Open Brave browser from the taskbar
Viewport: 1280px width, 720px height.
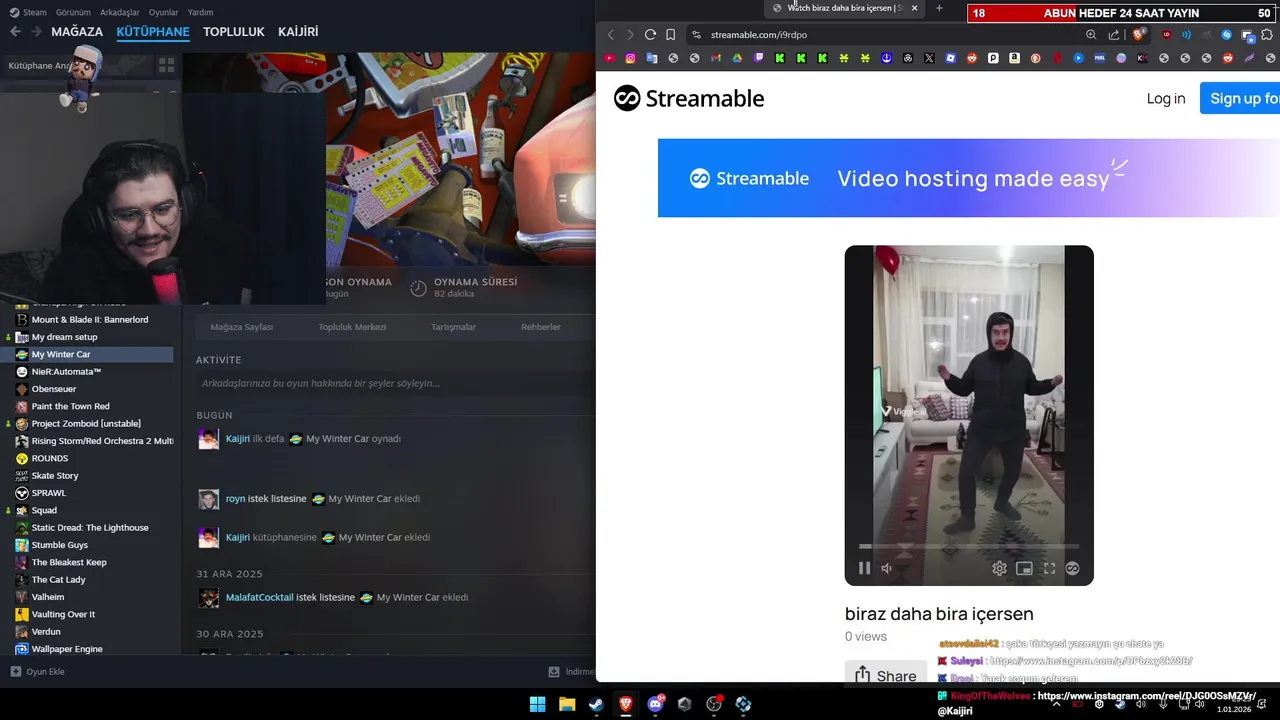tap(626, 704)
